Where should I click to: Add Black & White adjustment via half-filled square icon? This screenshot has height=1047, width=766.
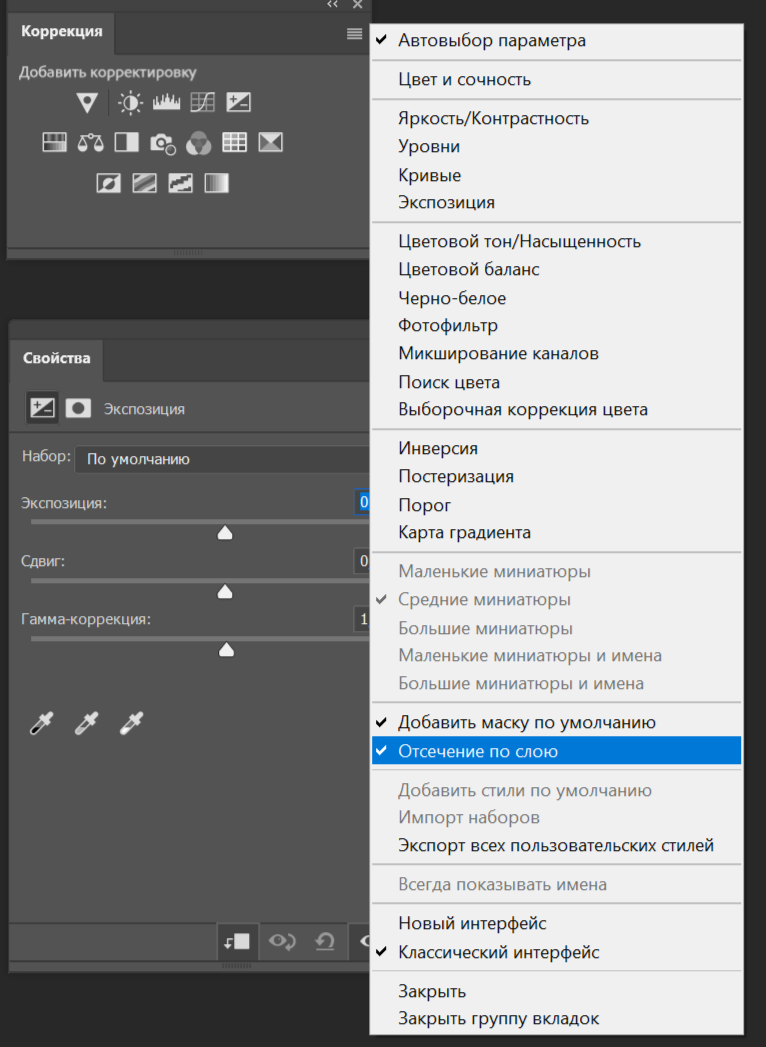126,142
